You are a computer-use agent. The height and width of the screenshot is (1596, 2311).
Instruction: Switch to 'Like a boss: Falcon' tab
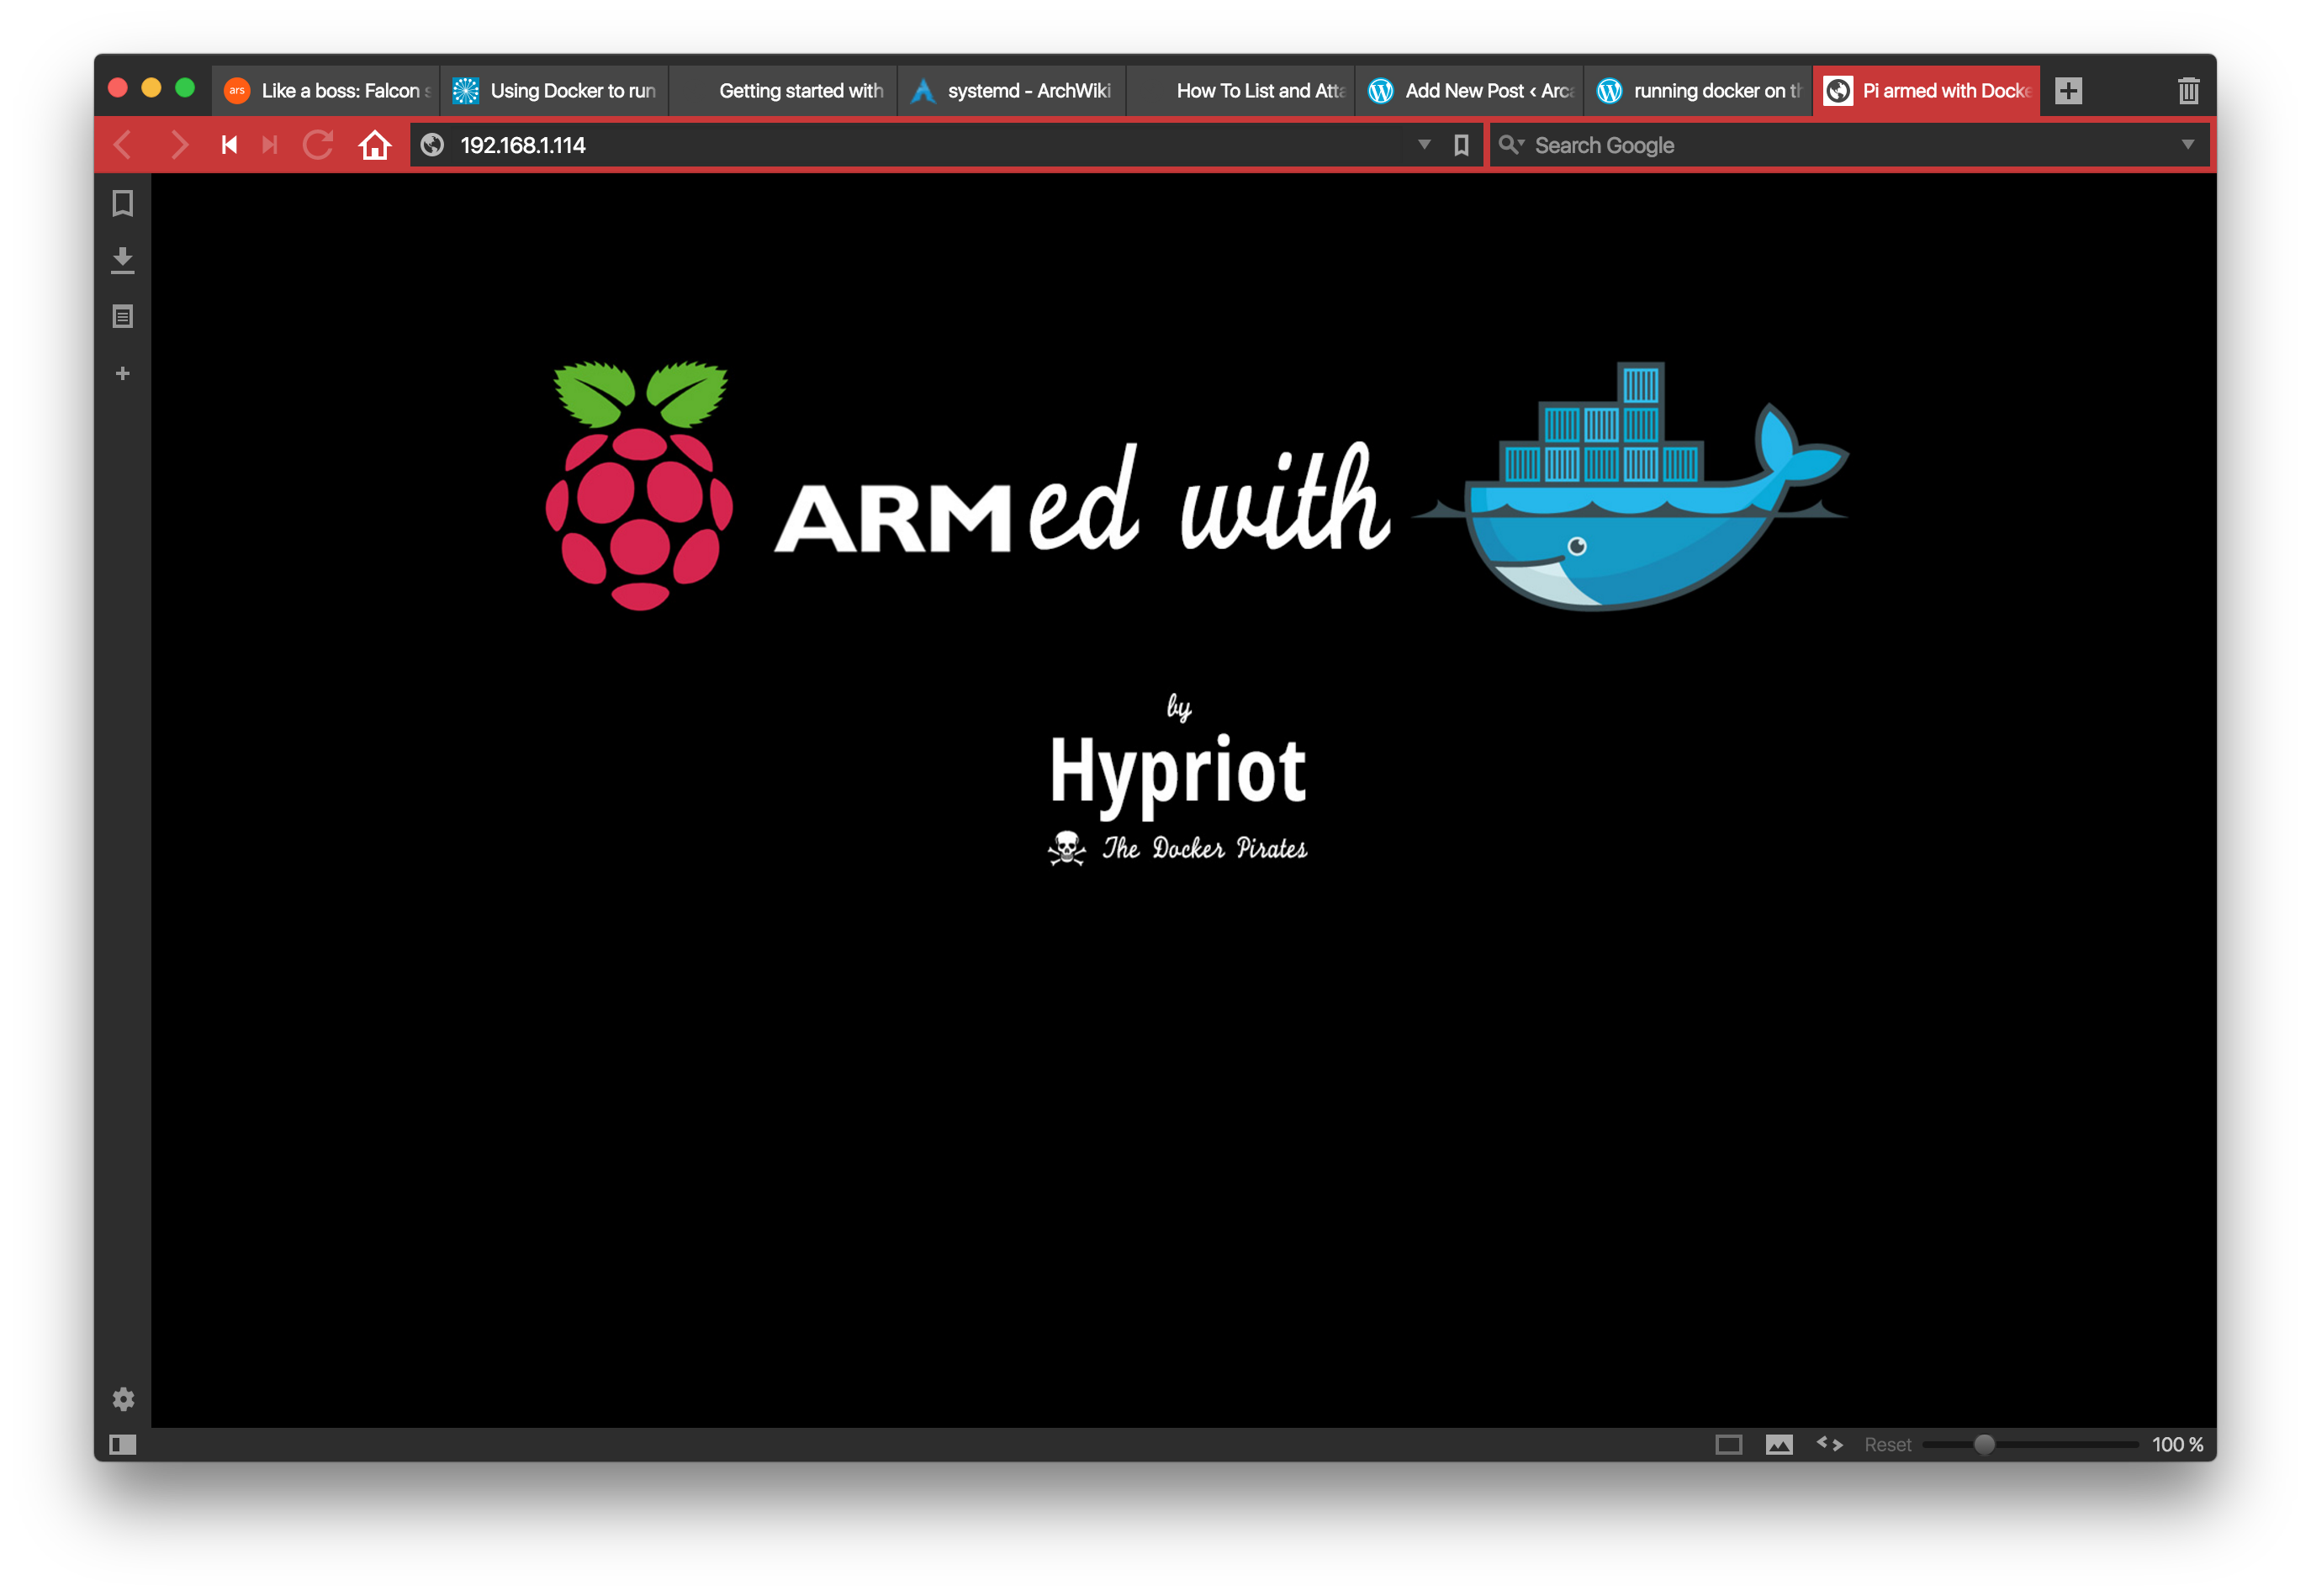pyautogui.click(x=326, y=91)
